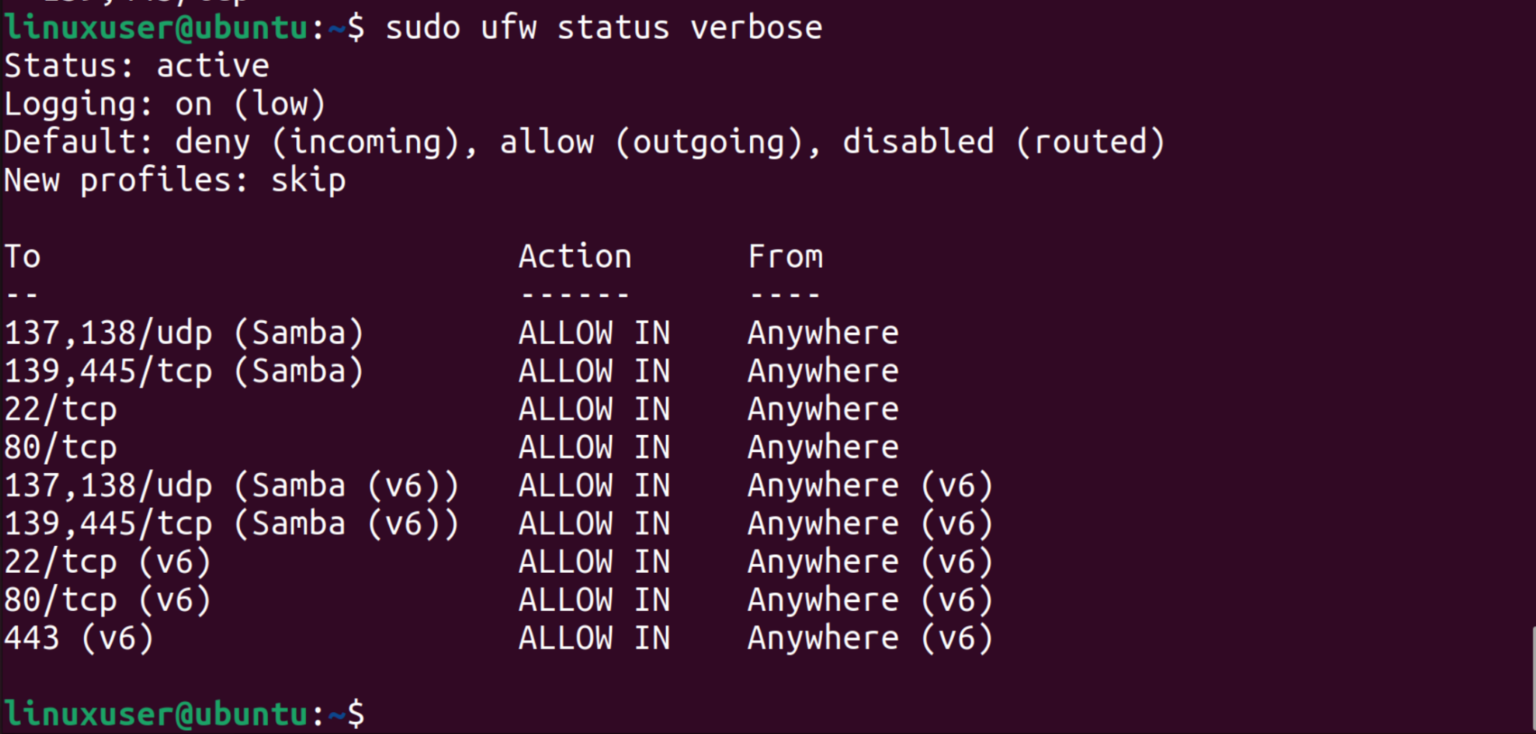Click the '443 (v6)' rule entry
1536x734 pixels.
point(79,638)
